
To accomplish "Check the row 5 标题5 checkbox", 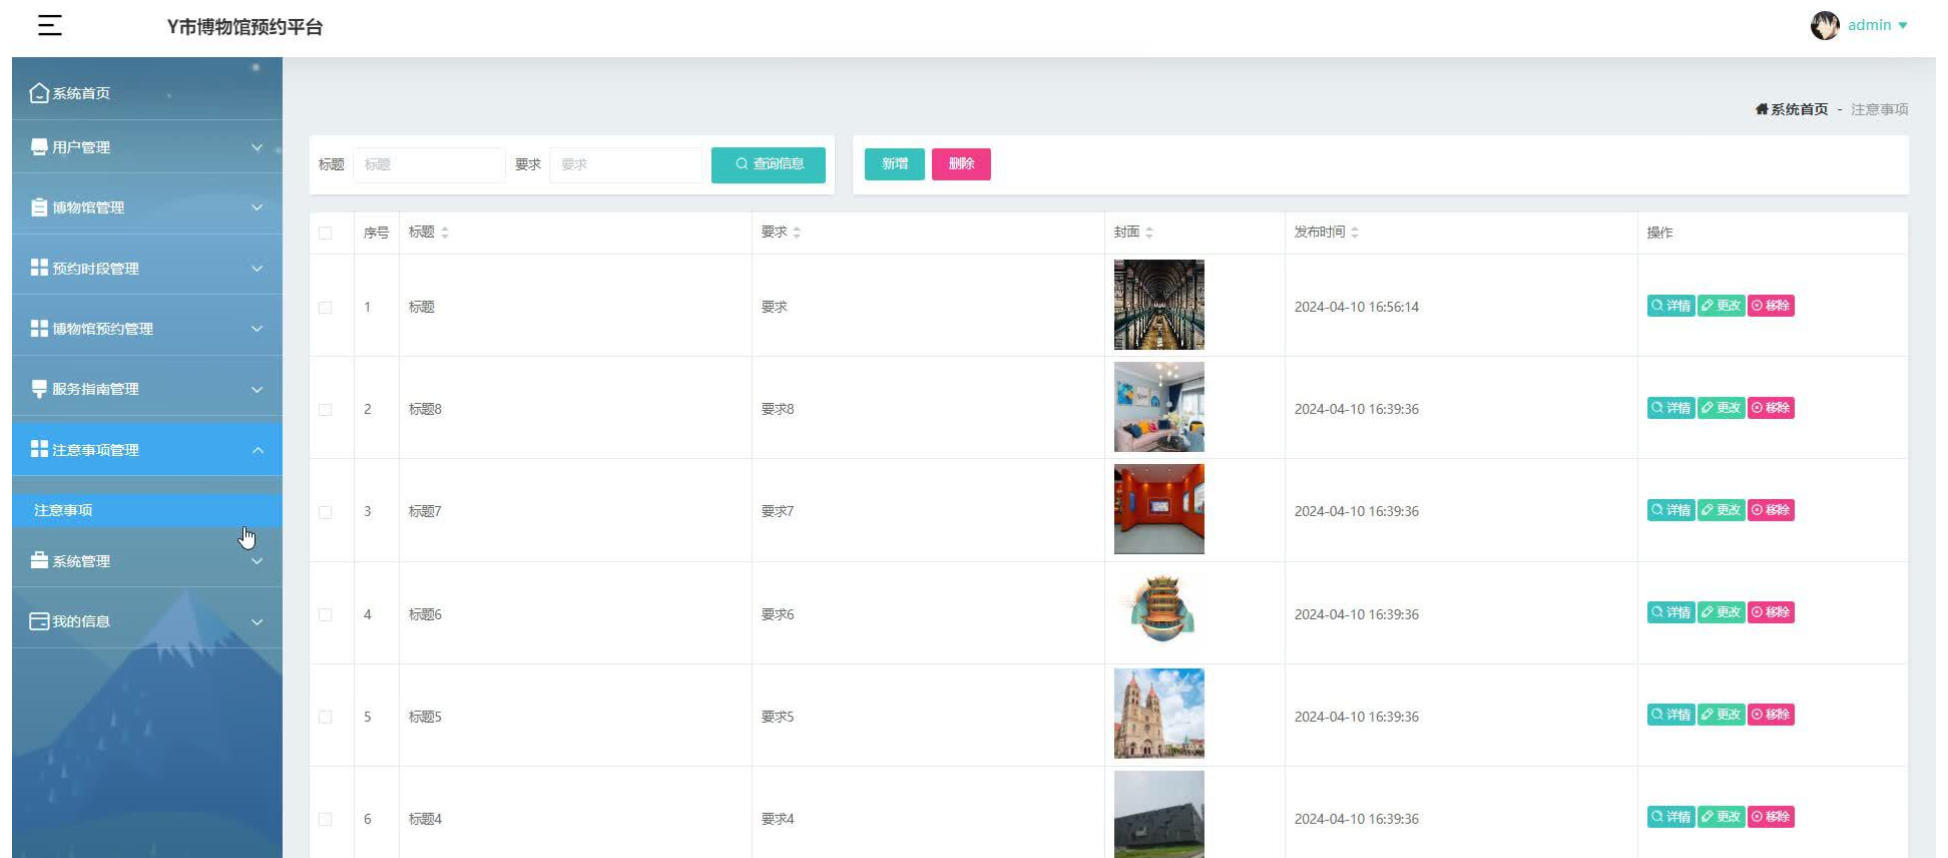I will pyautogui.click(x=325, y=717).
